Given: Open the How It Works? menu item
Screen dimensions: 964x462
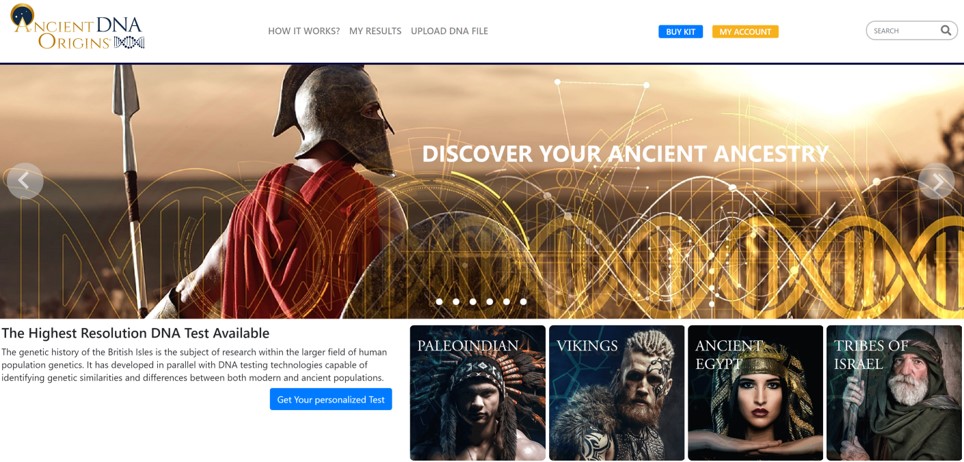Looking at the screenshot, I should pos(304,31).
